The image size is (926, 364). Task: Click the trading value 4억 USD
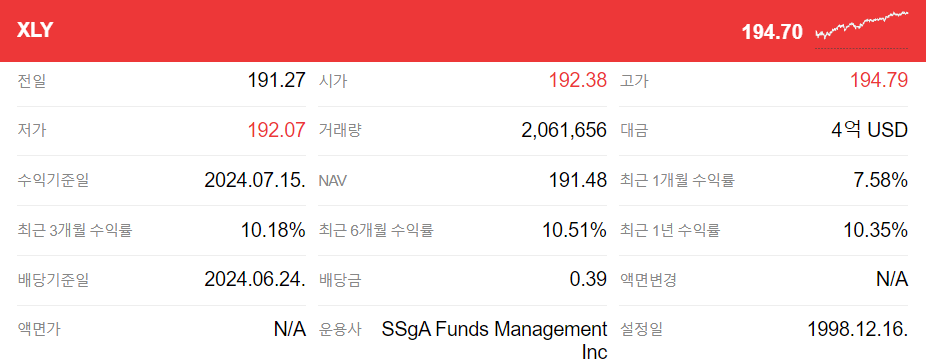tap(869, 130)
